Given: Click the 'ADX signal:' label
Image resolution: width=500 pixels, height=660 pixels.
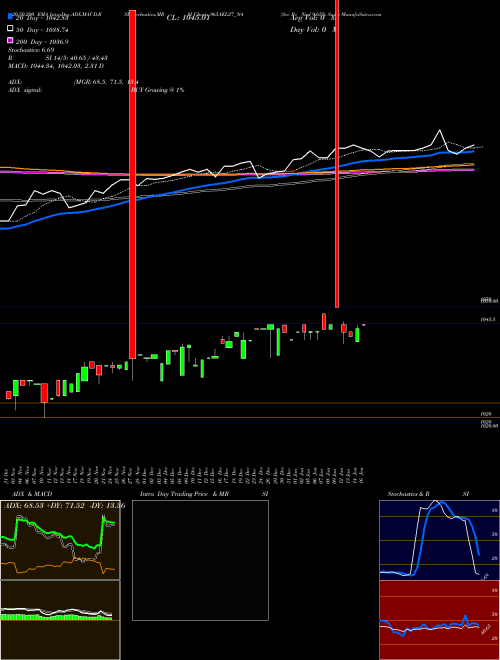Looking at the screenshot, I should [25, 90].
